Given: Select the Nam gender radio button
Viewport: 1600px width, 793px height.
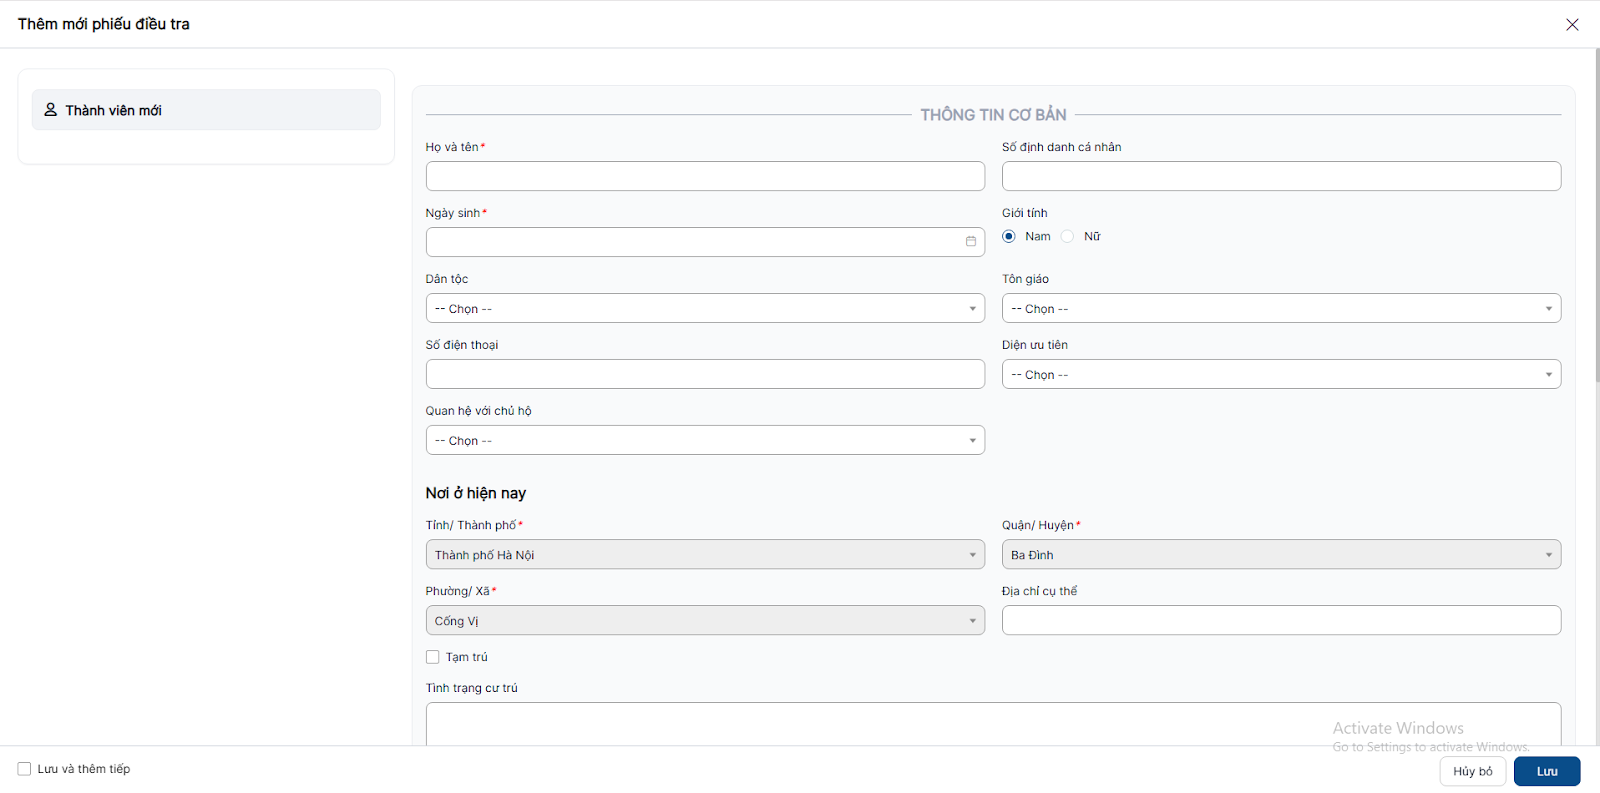Looking at the screenshot, I should pos(1009,237).
